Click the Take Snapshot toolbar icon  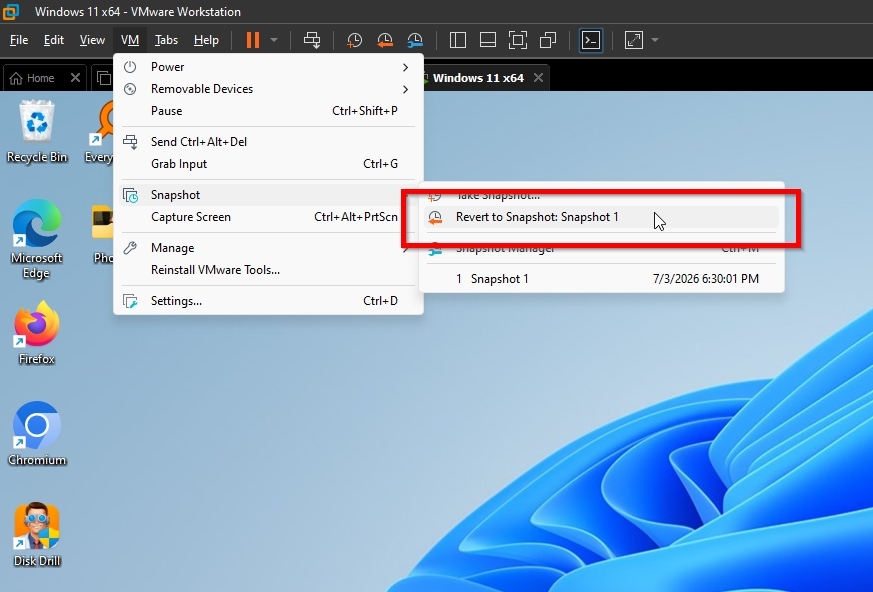tap(354, 40)
